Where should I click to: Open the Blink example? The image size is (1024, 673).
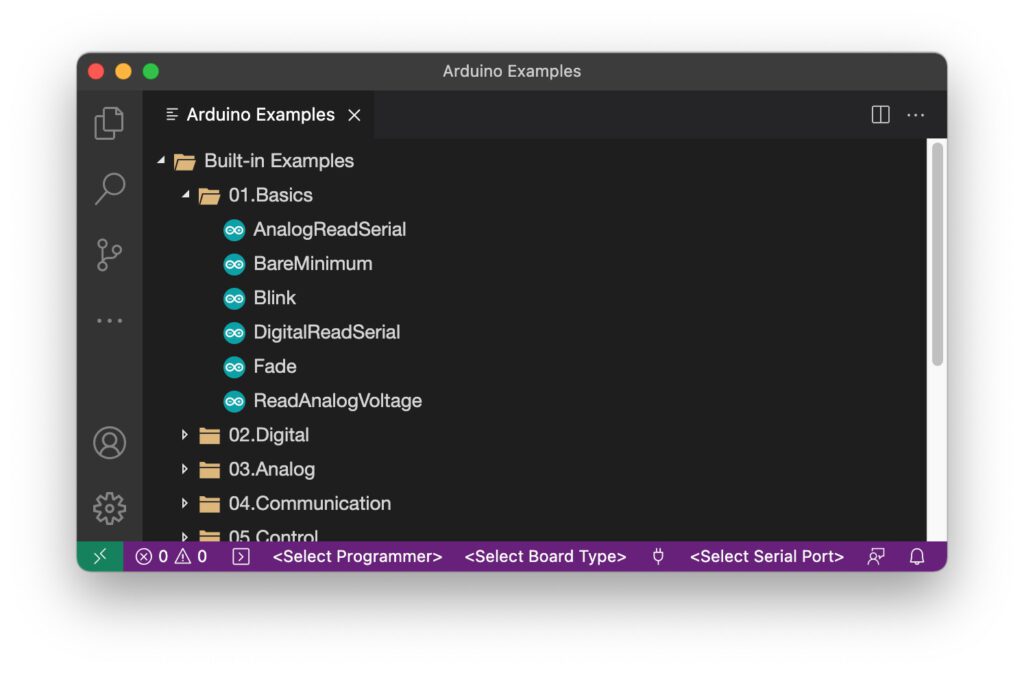[x=274, y=298]
